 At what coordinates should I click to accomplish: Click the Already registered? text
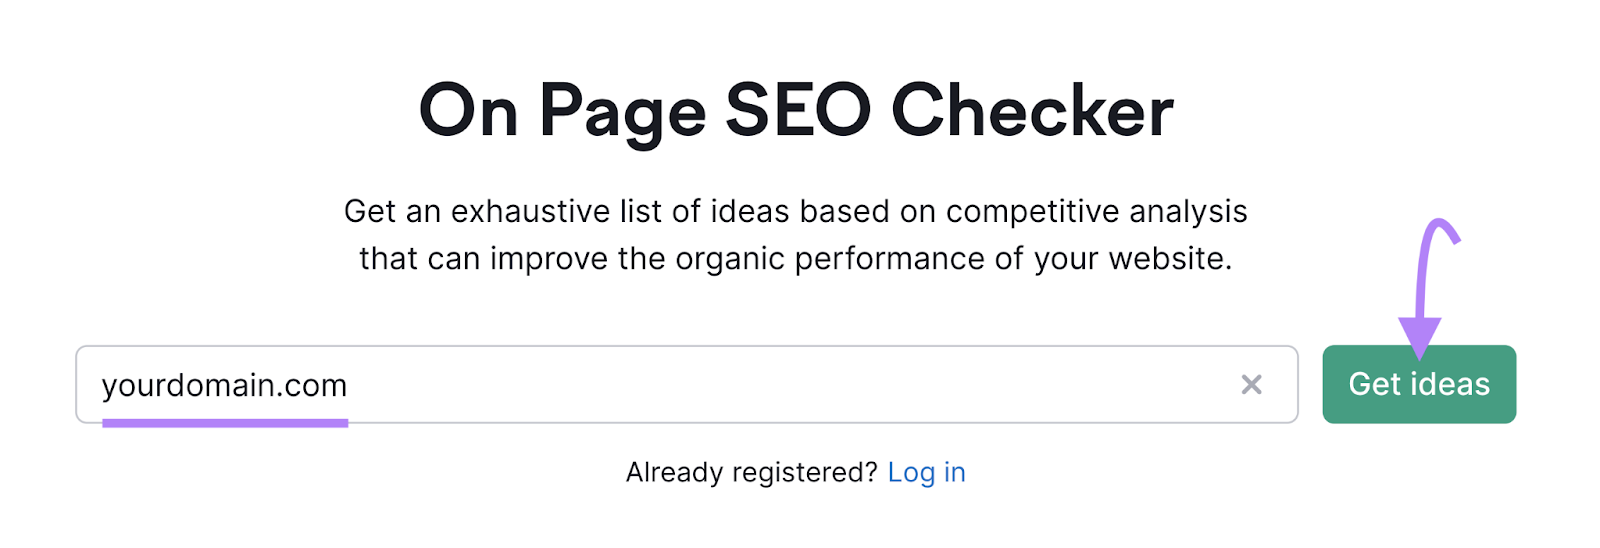click(x=751, y=472)
